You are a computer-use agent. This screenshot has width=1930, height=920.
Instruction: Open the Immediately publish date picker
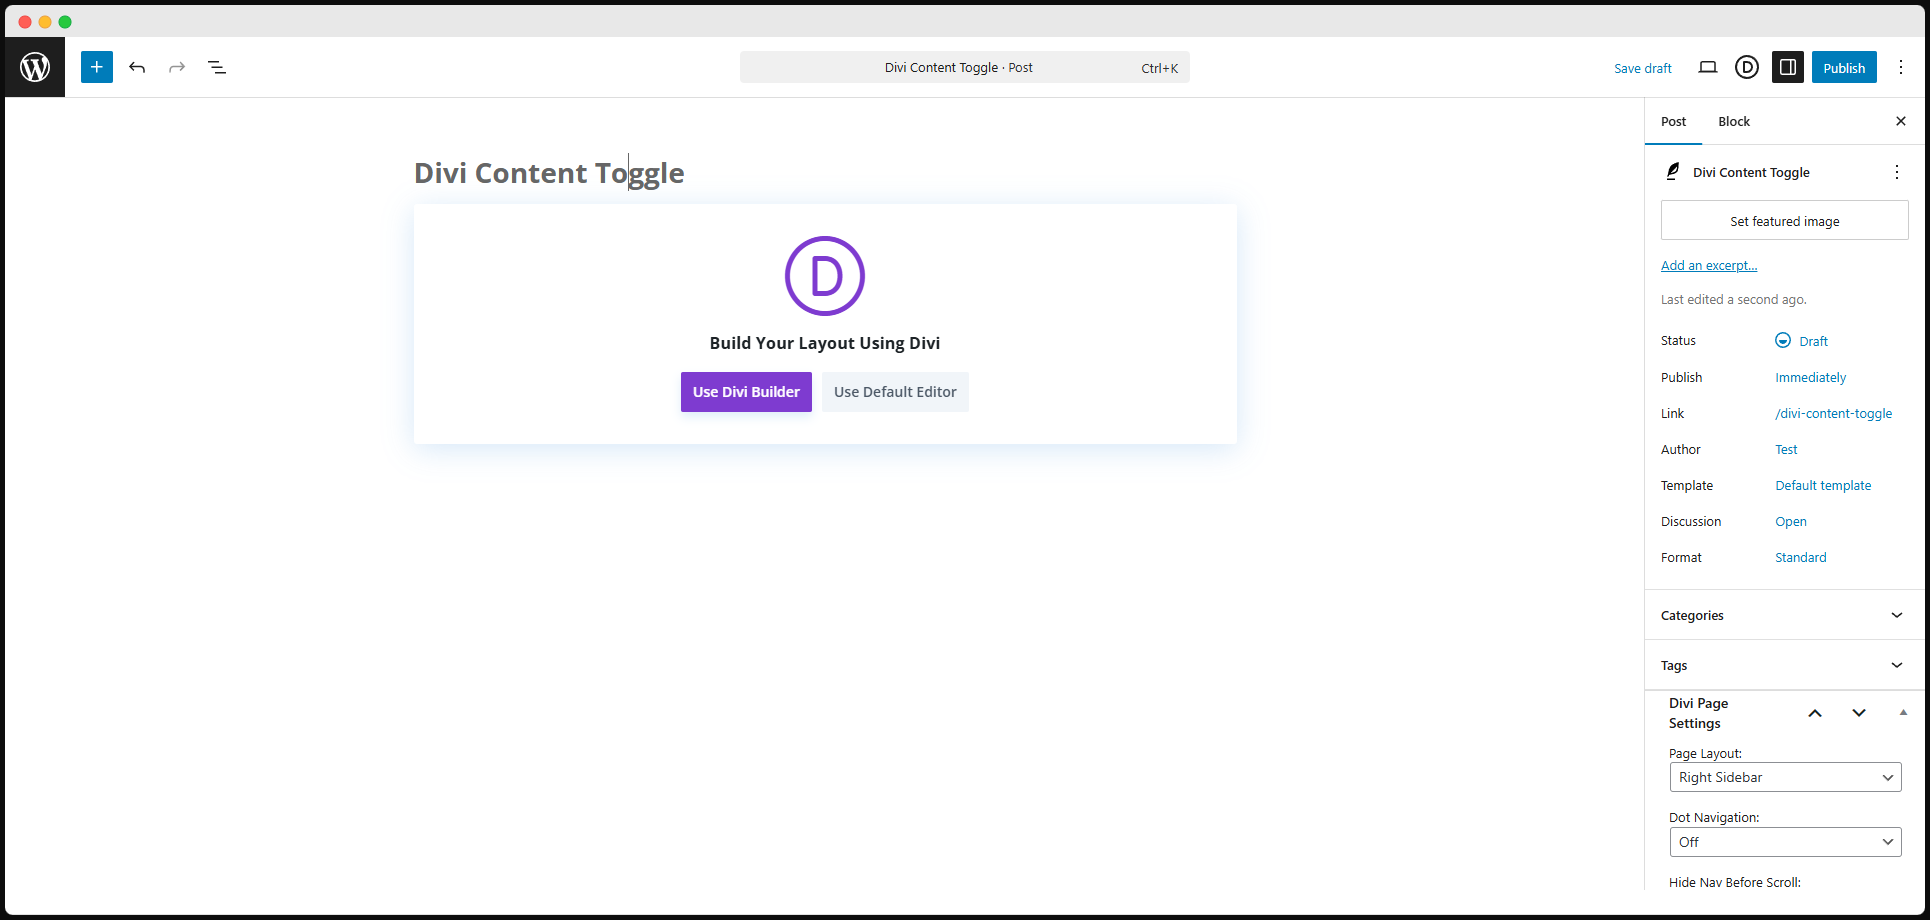point(1810,377)
